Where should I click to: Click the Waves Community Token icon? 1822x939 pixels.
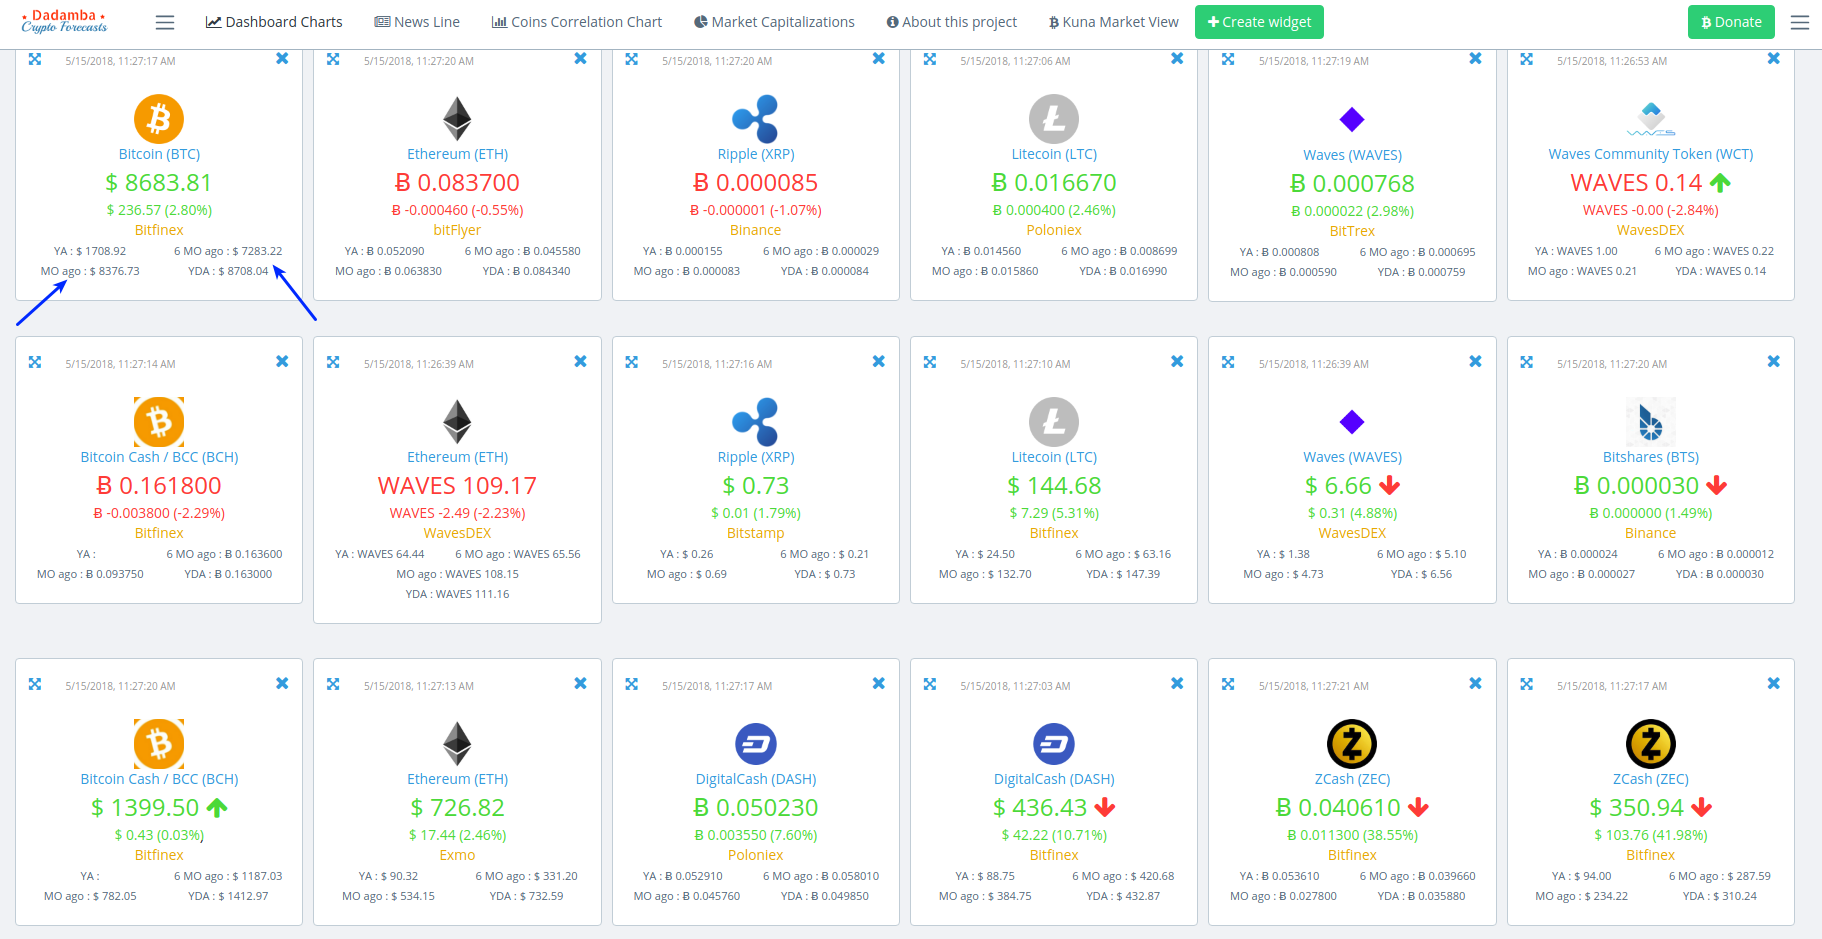(x=1650, y=118)
